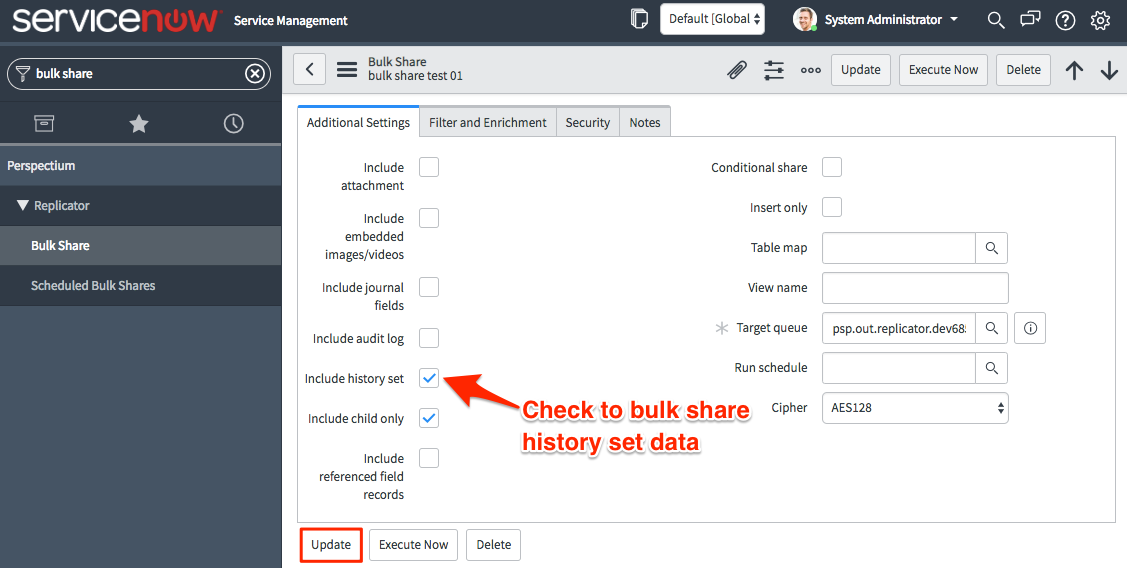The width and height of the screenshot is (1127, 568).
Task: Open the Connect chat sidebar icon
Action: pos(1031,19)
